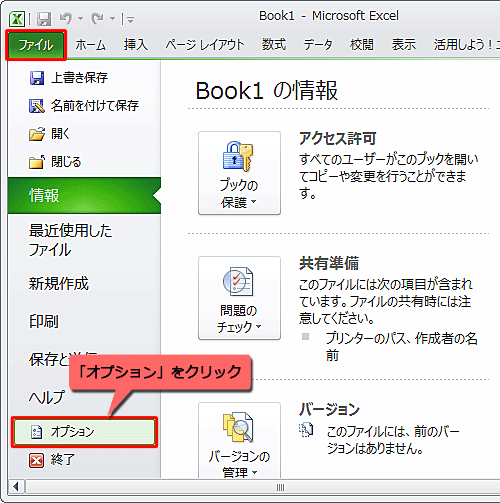The height and width of the screenshot is (503, 500).
Task: Click オプション in the File menu
Action: pos(84,432)
